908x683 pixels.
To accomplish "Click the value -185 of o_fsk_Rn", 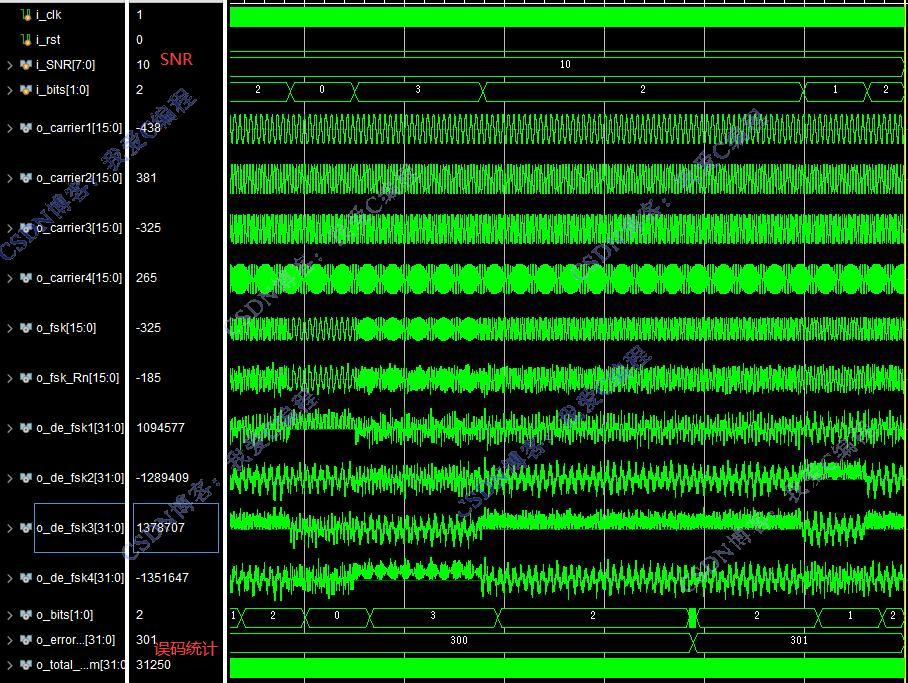I will 148,378.
